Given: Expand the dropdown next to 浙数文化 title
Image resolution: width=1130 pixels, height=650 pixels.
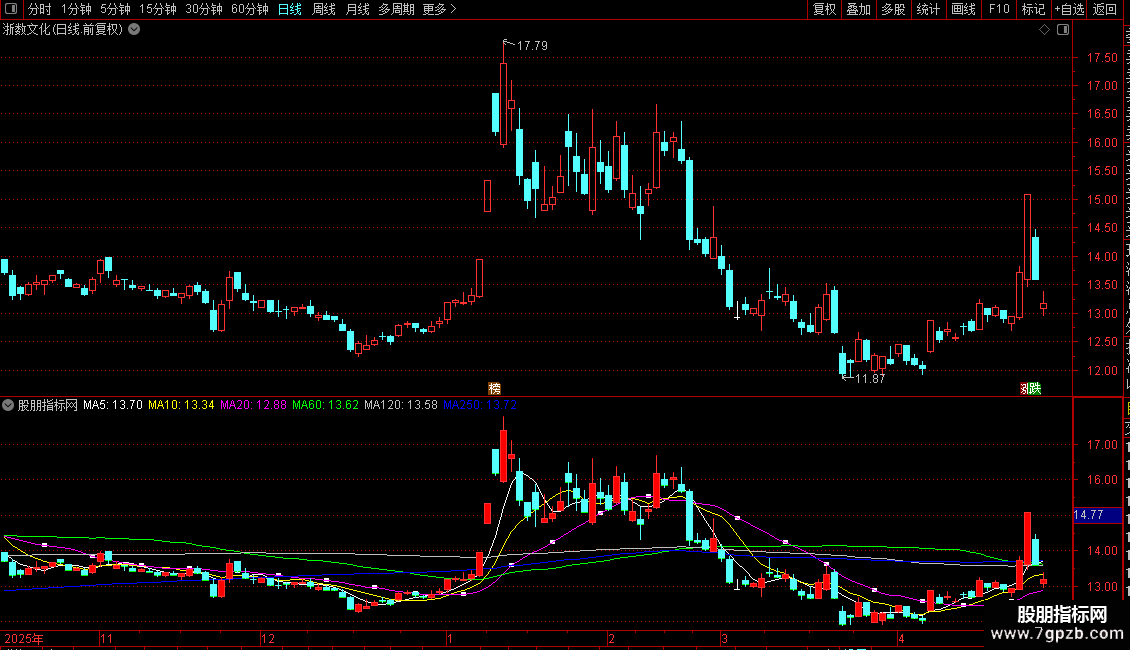Looking at the screenshot, I should pos(134,30).
